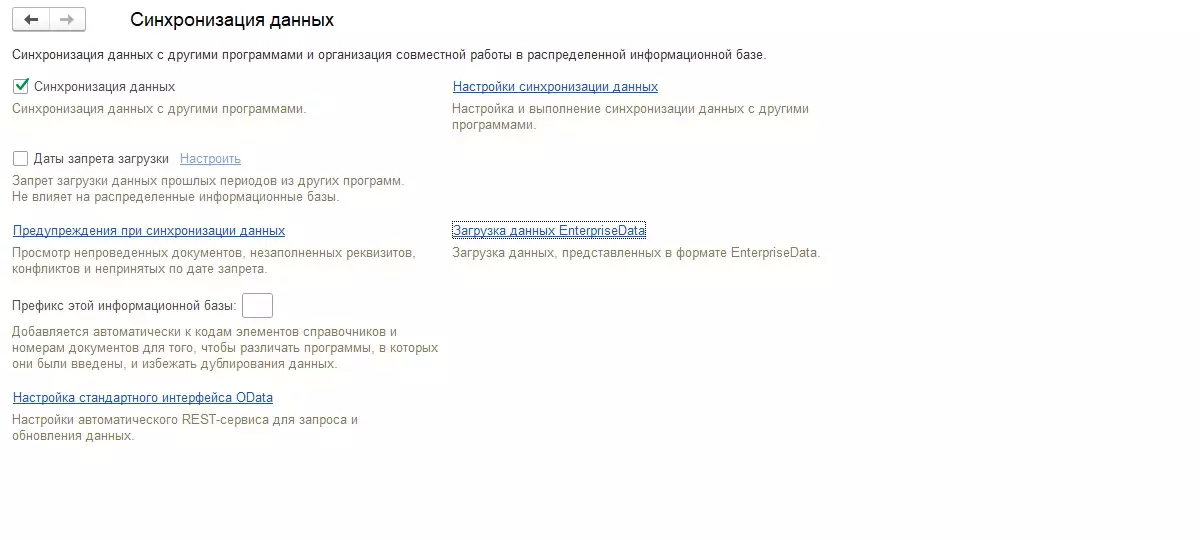
Task: Click the forward navigation arrow
Action: (x=67, y=20)
